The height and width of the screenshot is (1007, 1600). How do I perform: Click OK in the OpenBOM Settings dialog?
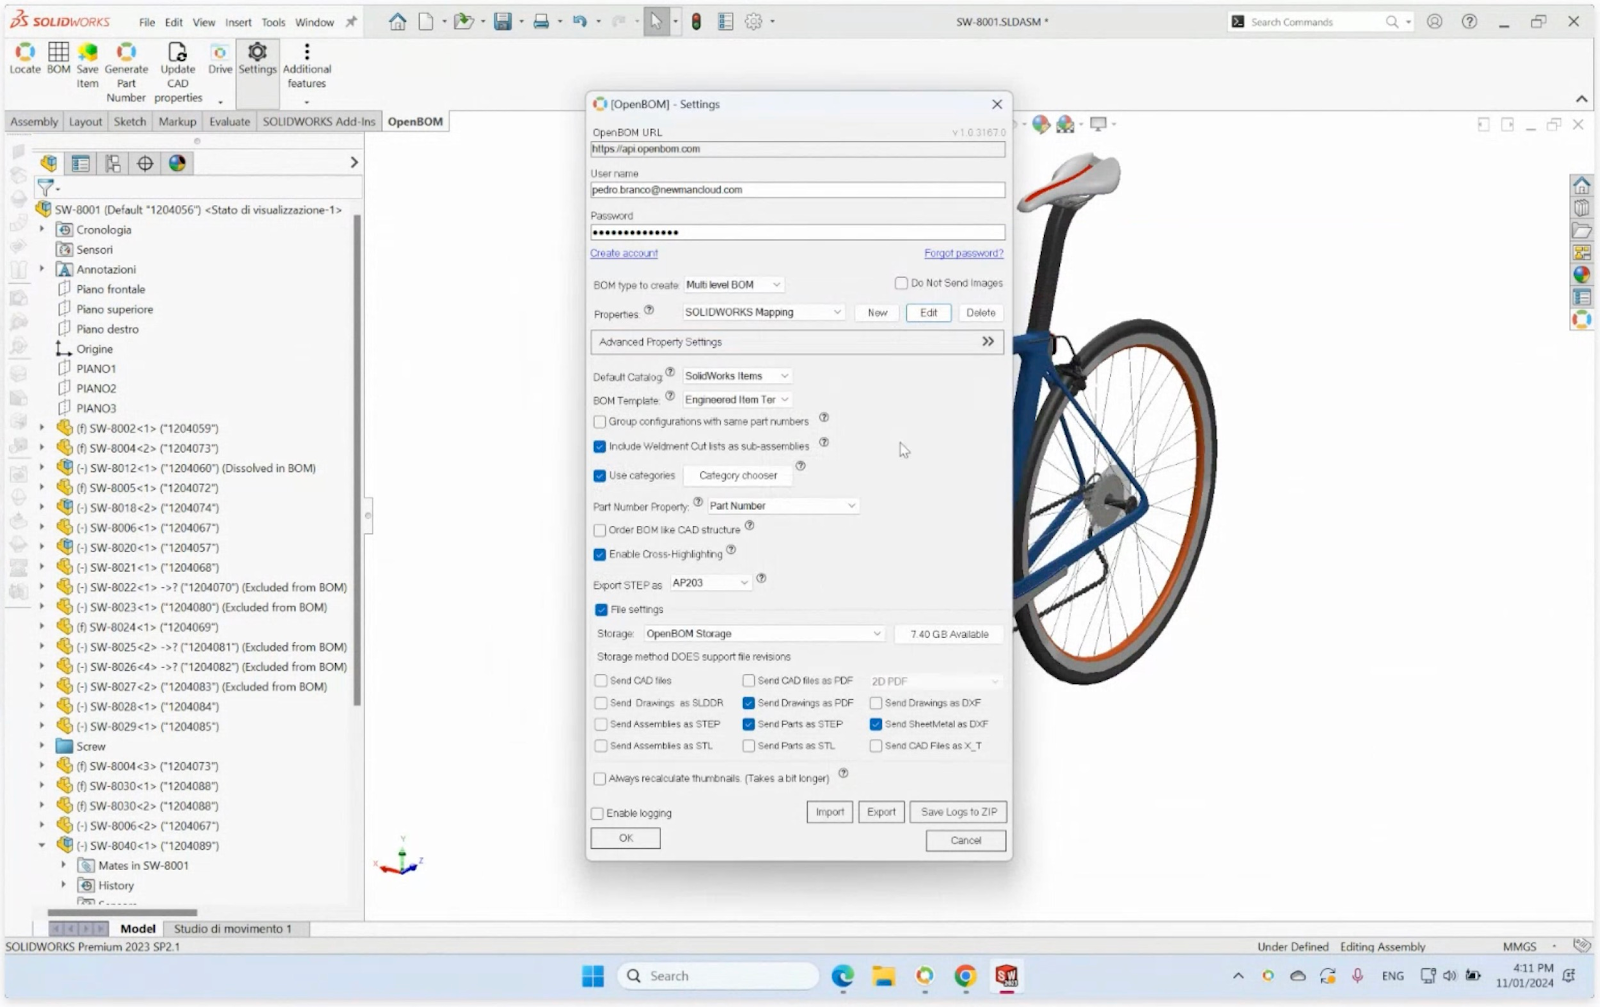point(625,839)
